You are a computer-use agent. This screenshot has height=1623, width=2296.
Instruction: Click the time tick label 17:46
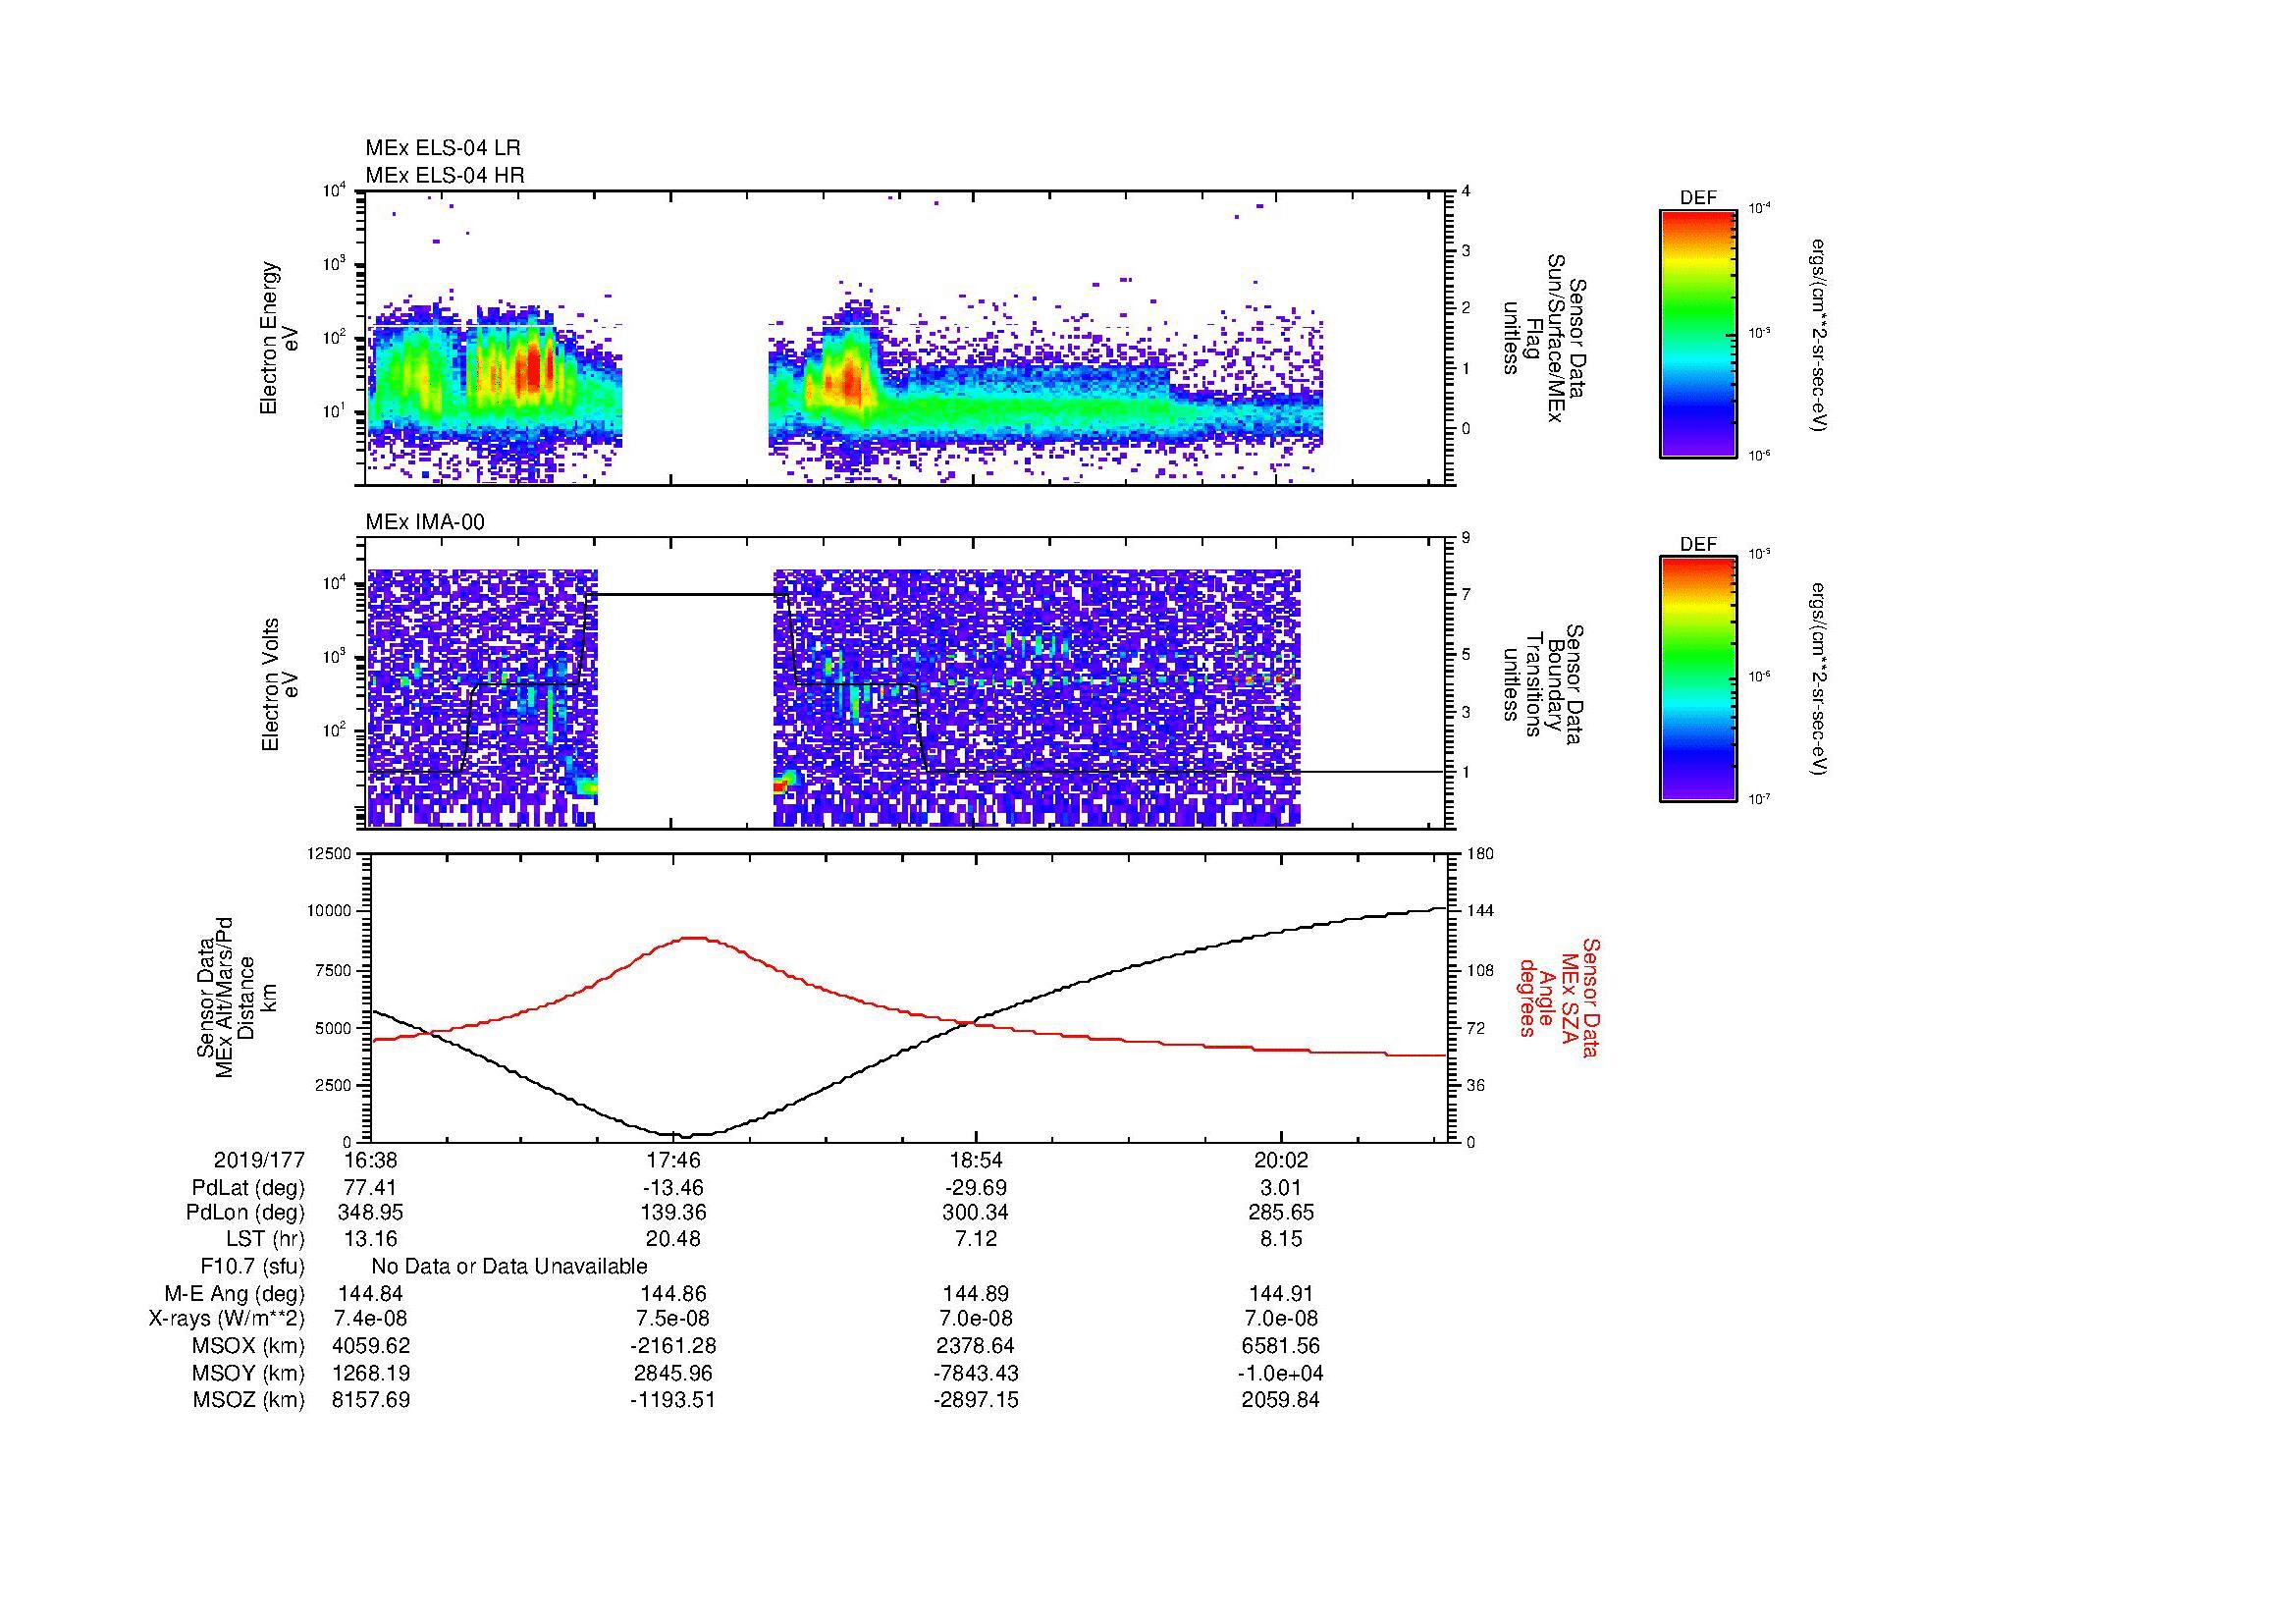[x=673, y=1161]
